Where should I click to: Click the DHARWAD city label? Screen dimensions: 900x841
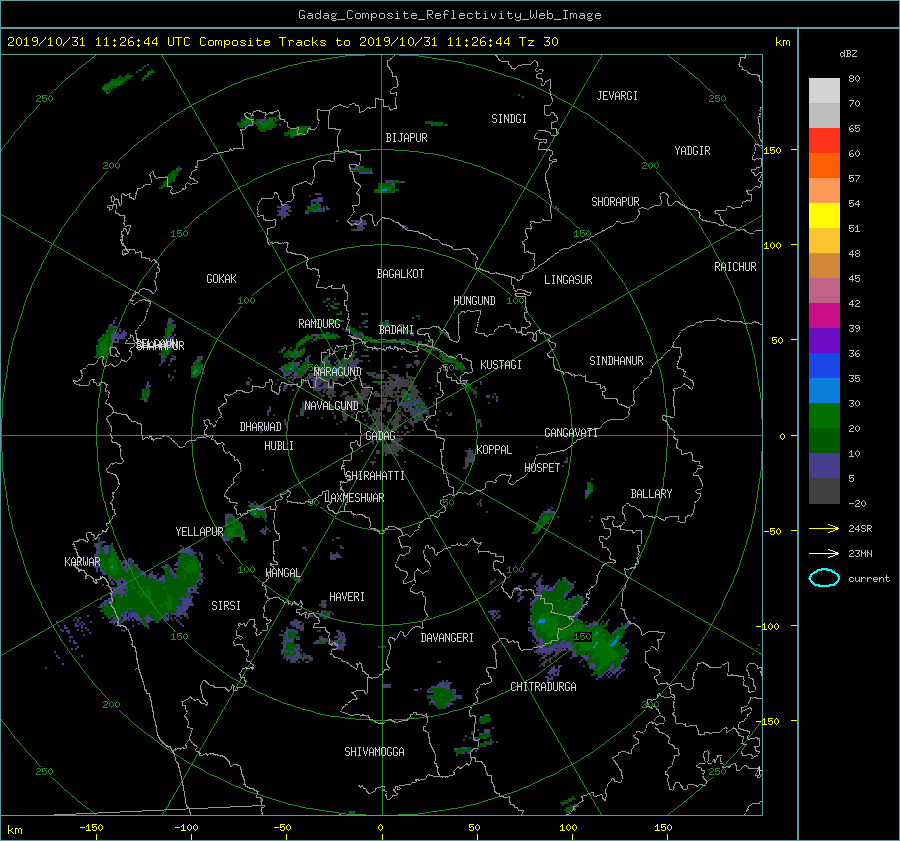click(x=260, y=427)
